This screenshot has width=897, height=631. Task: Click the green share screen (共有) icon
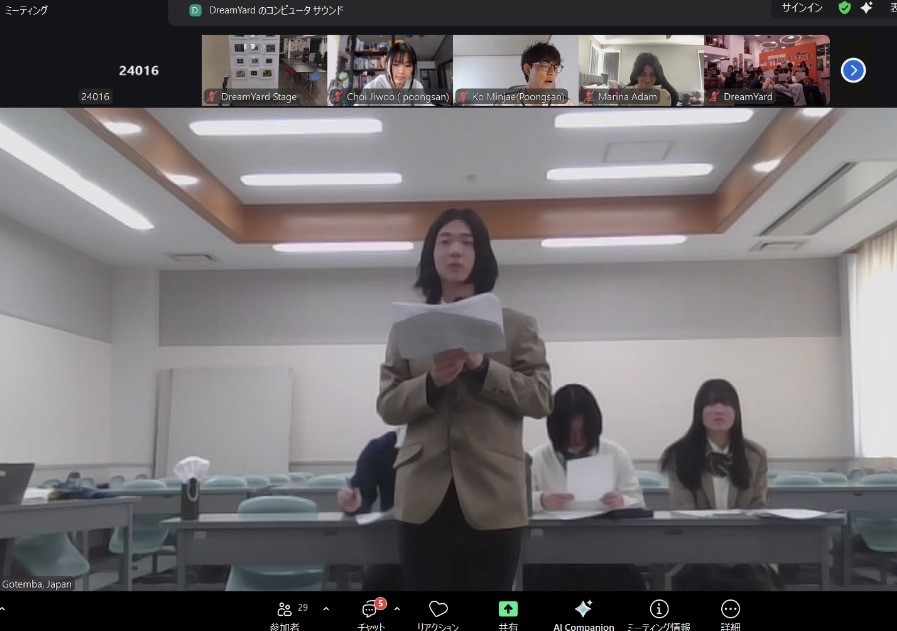coord(508,610)
